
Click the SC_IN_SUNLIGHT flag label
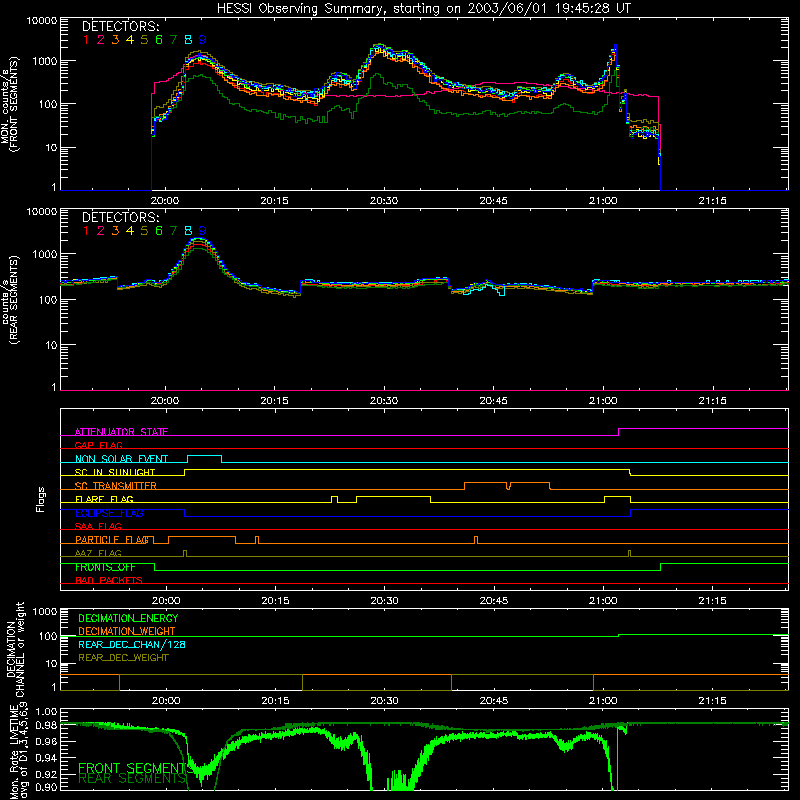tap(115, 472)
